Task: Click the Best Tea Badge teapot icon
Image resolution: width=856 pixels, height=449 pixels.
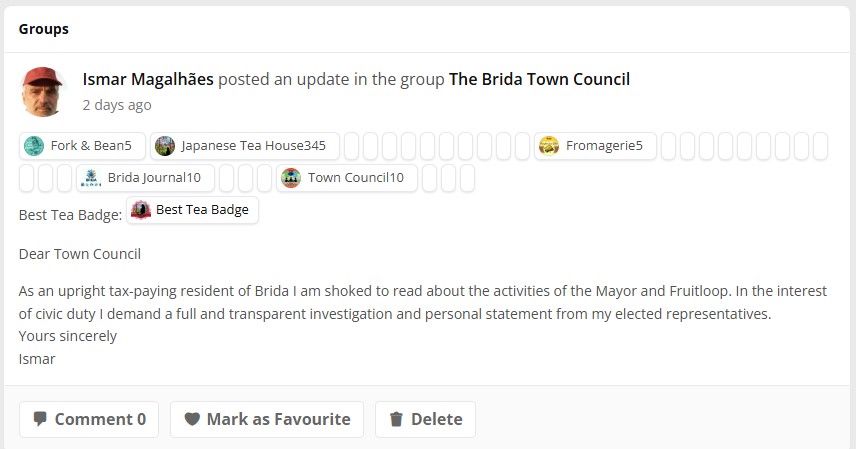Action: point(141,210)
